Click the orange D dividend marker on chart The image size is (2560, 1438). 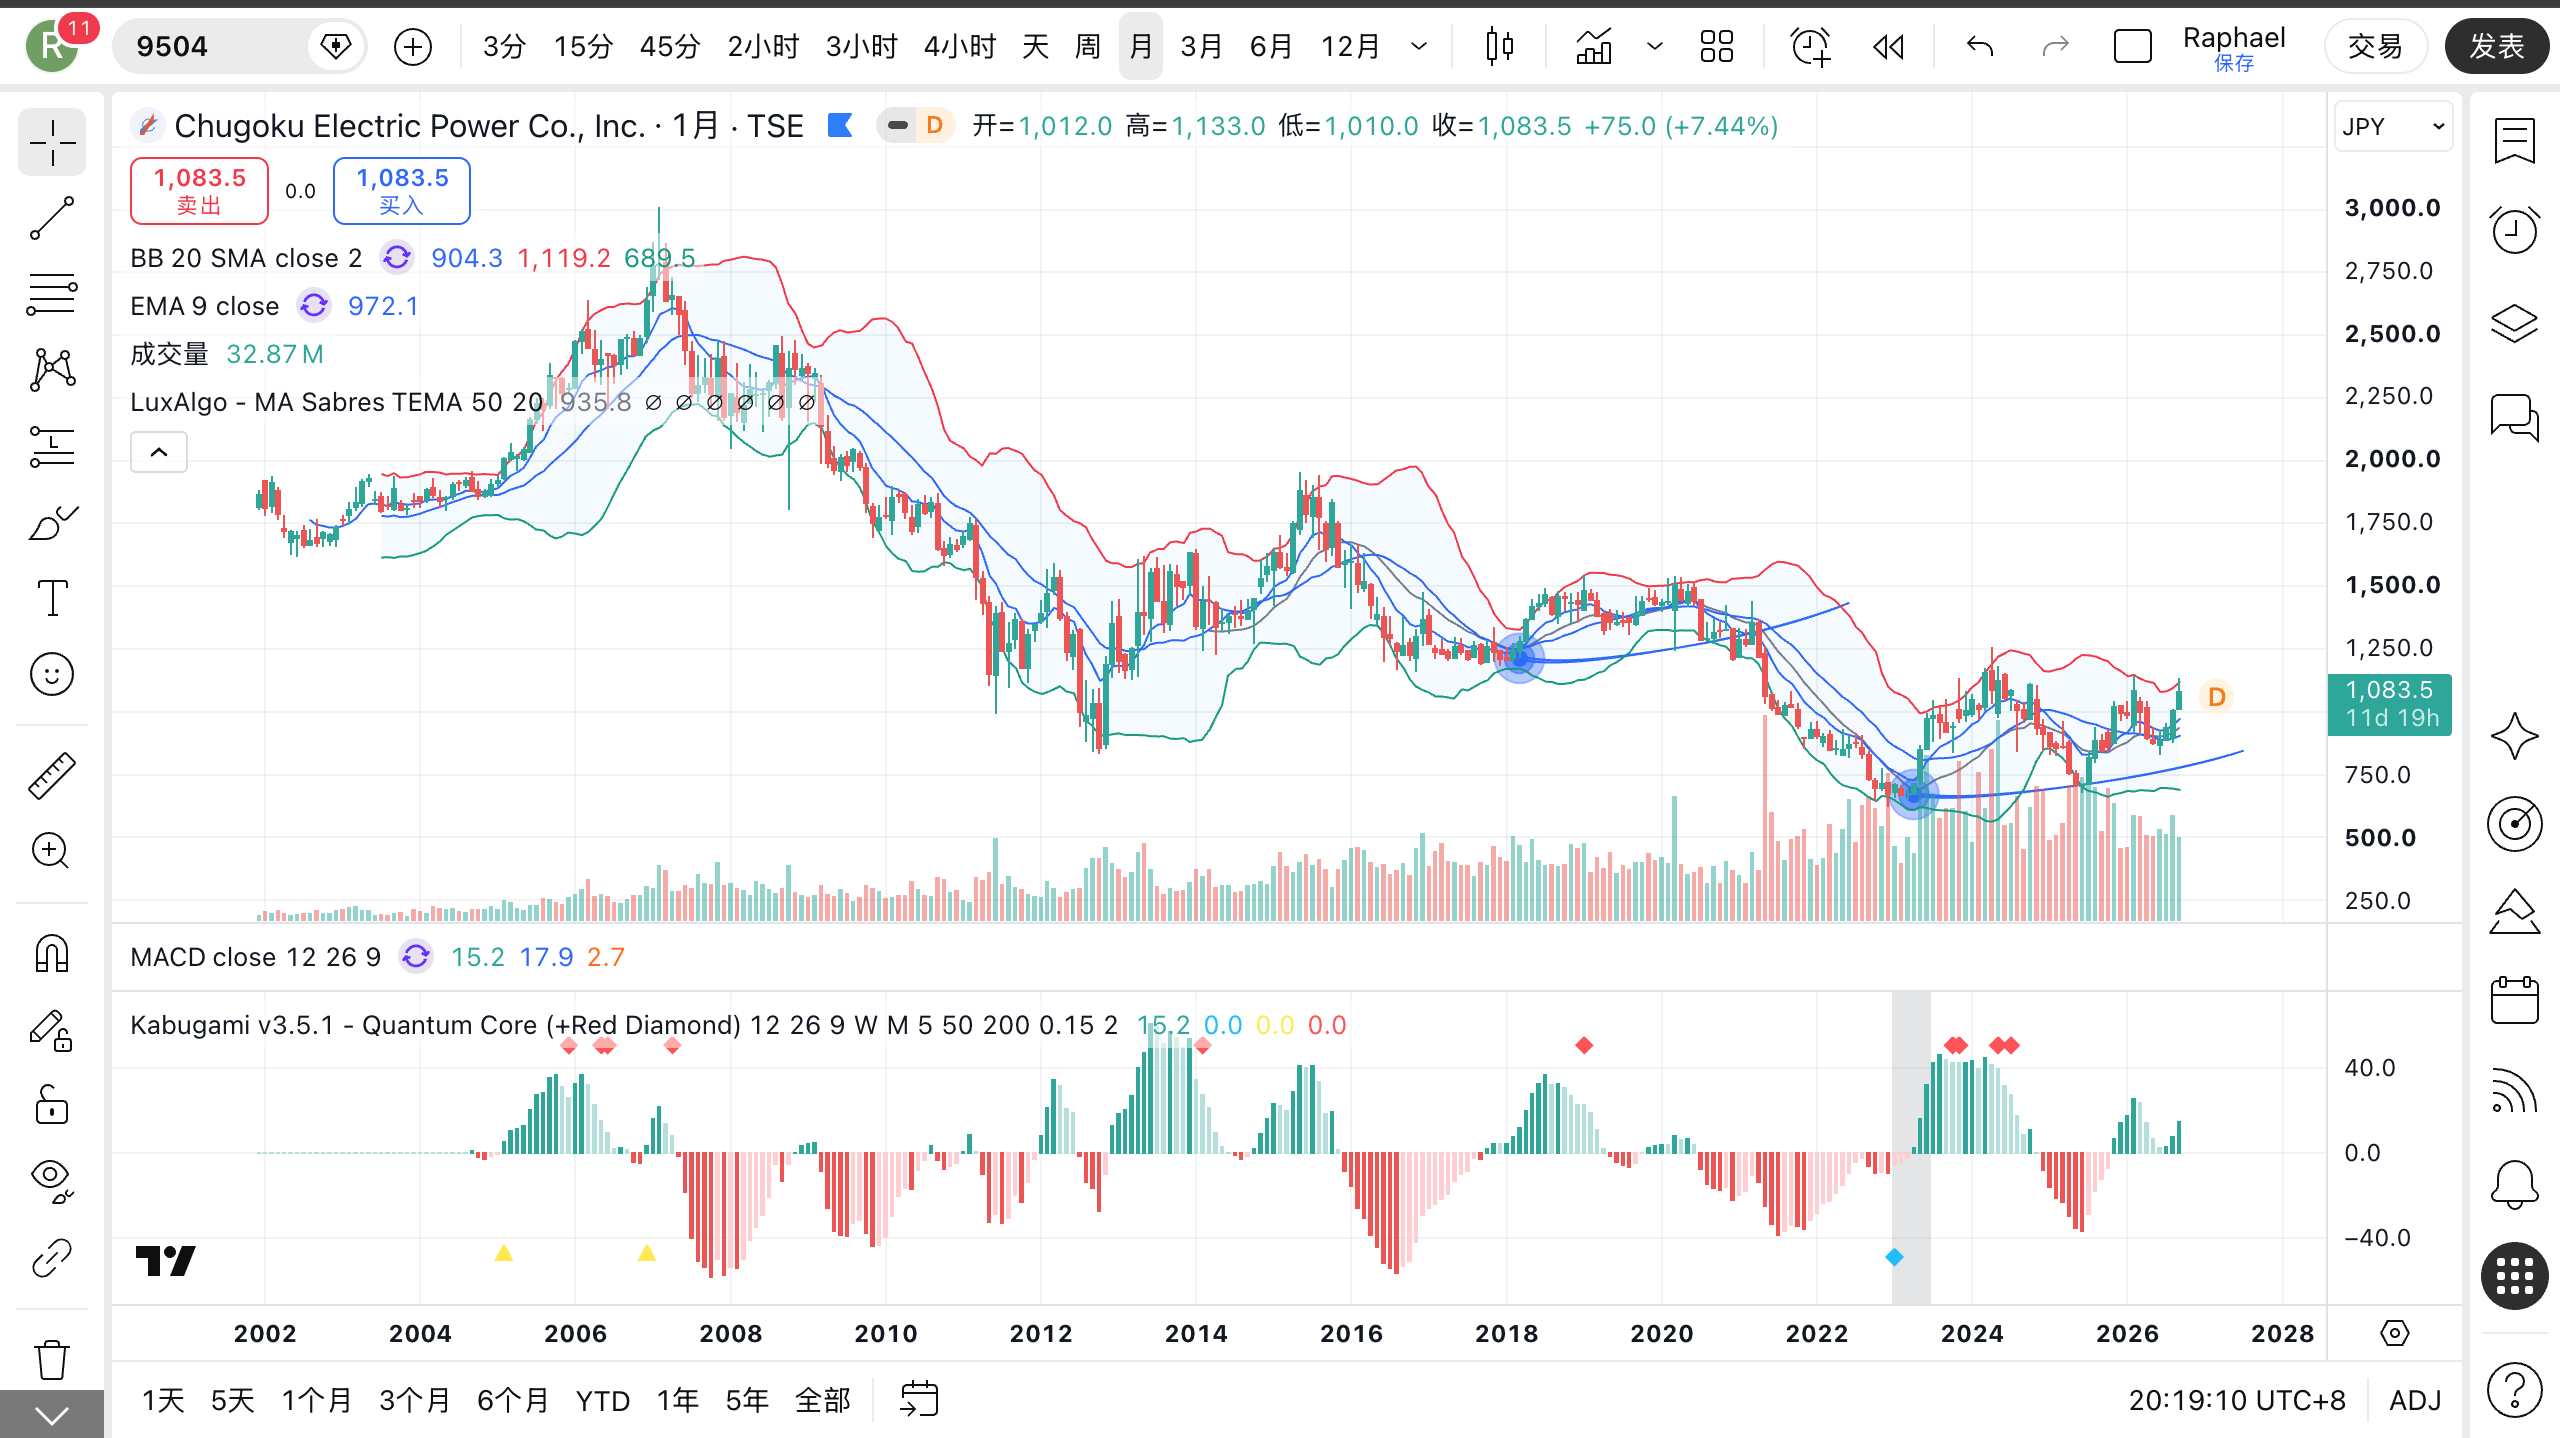tap(2217, 697)
